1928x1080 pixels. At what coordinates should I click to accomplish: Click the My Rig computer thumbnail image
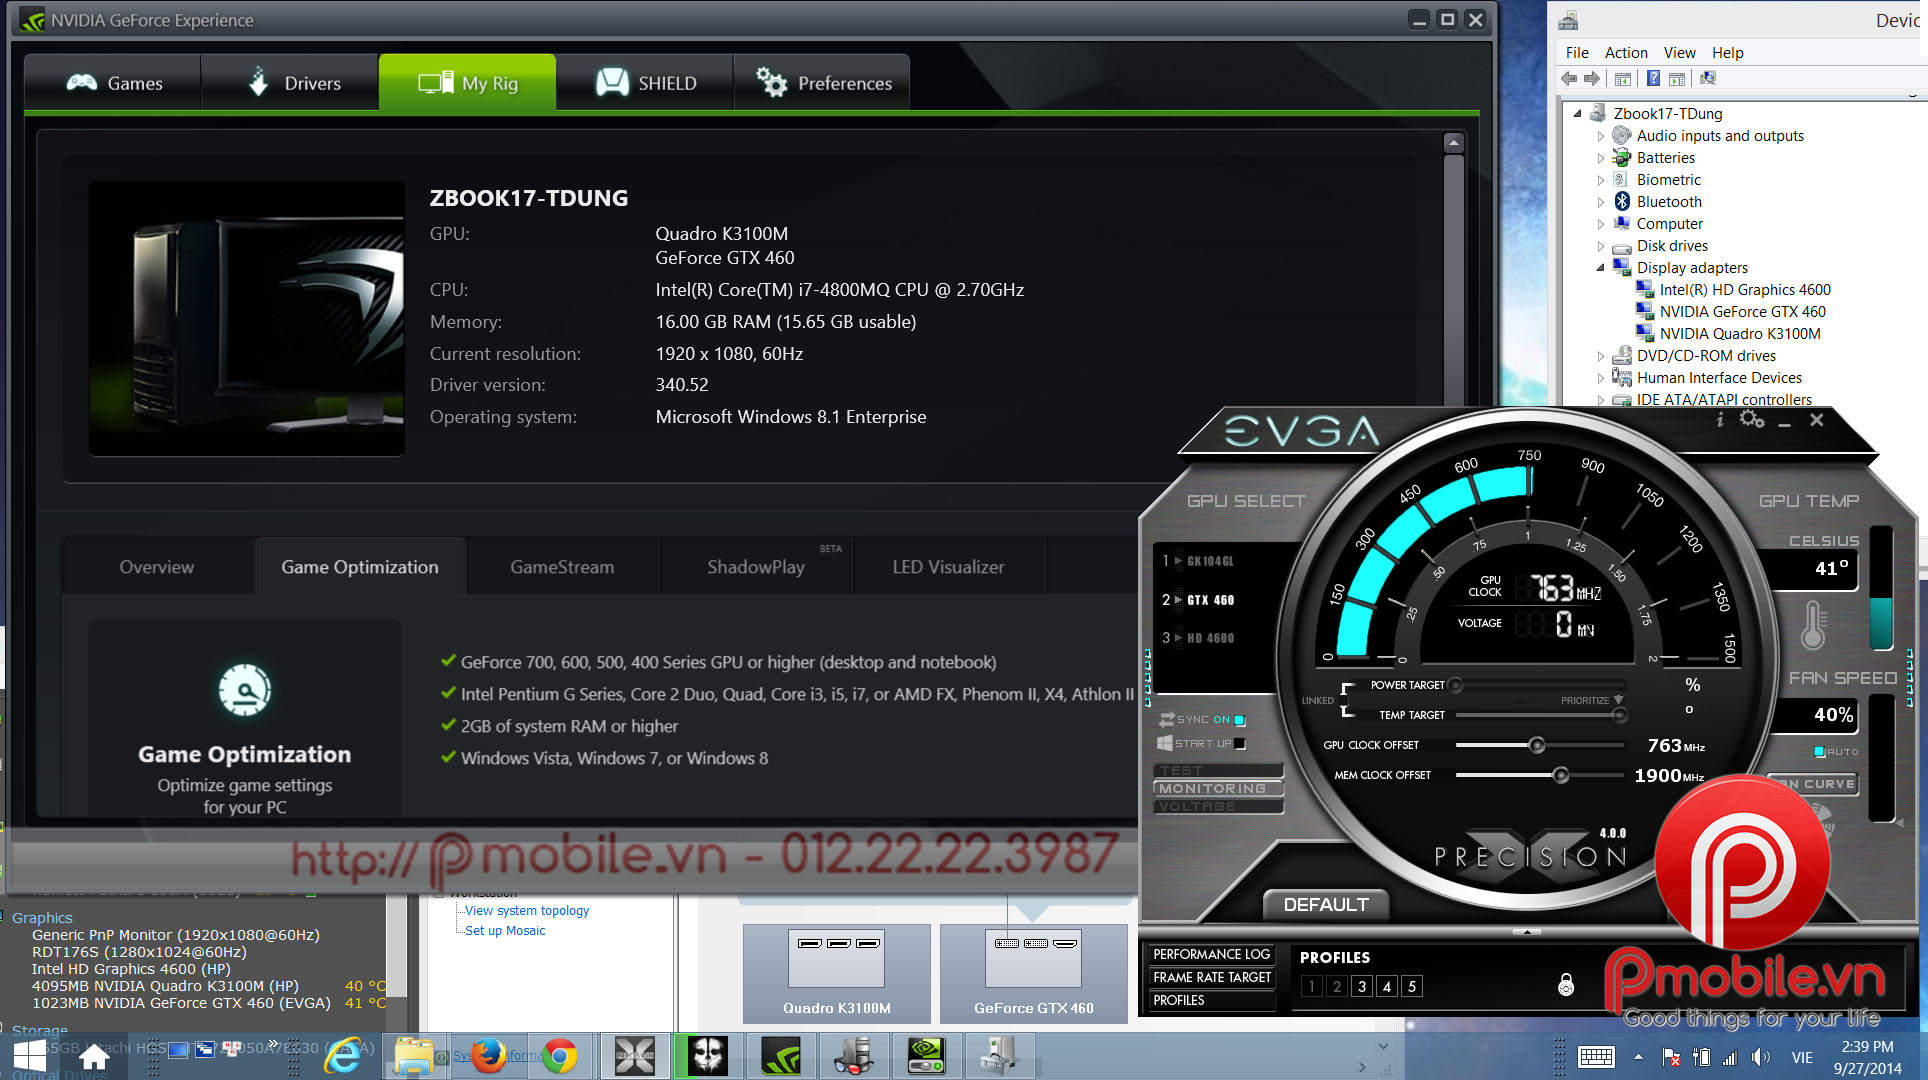coord(247,319)
